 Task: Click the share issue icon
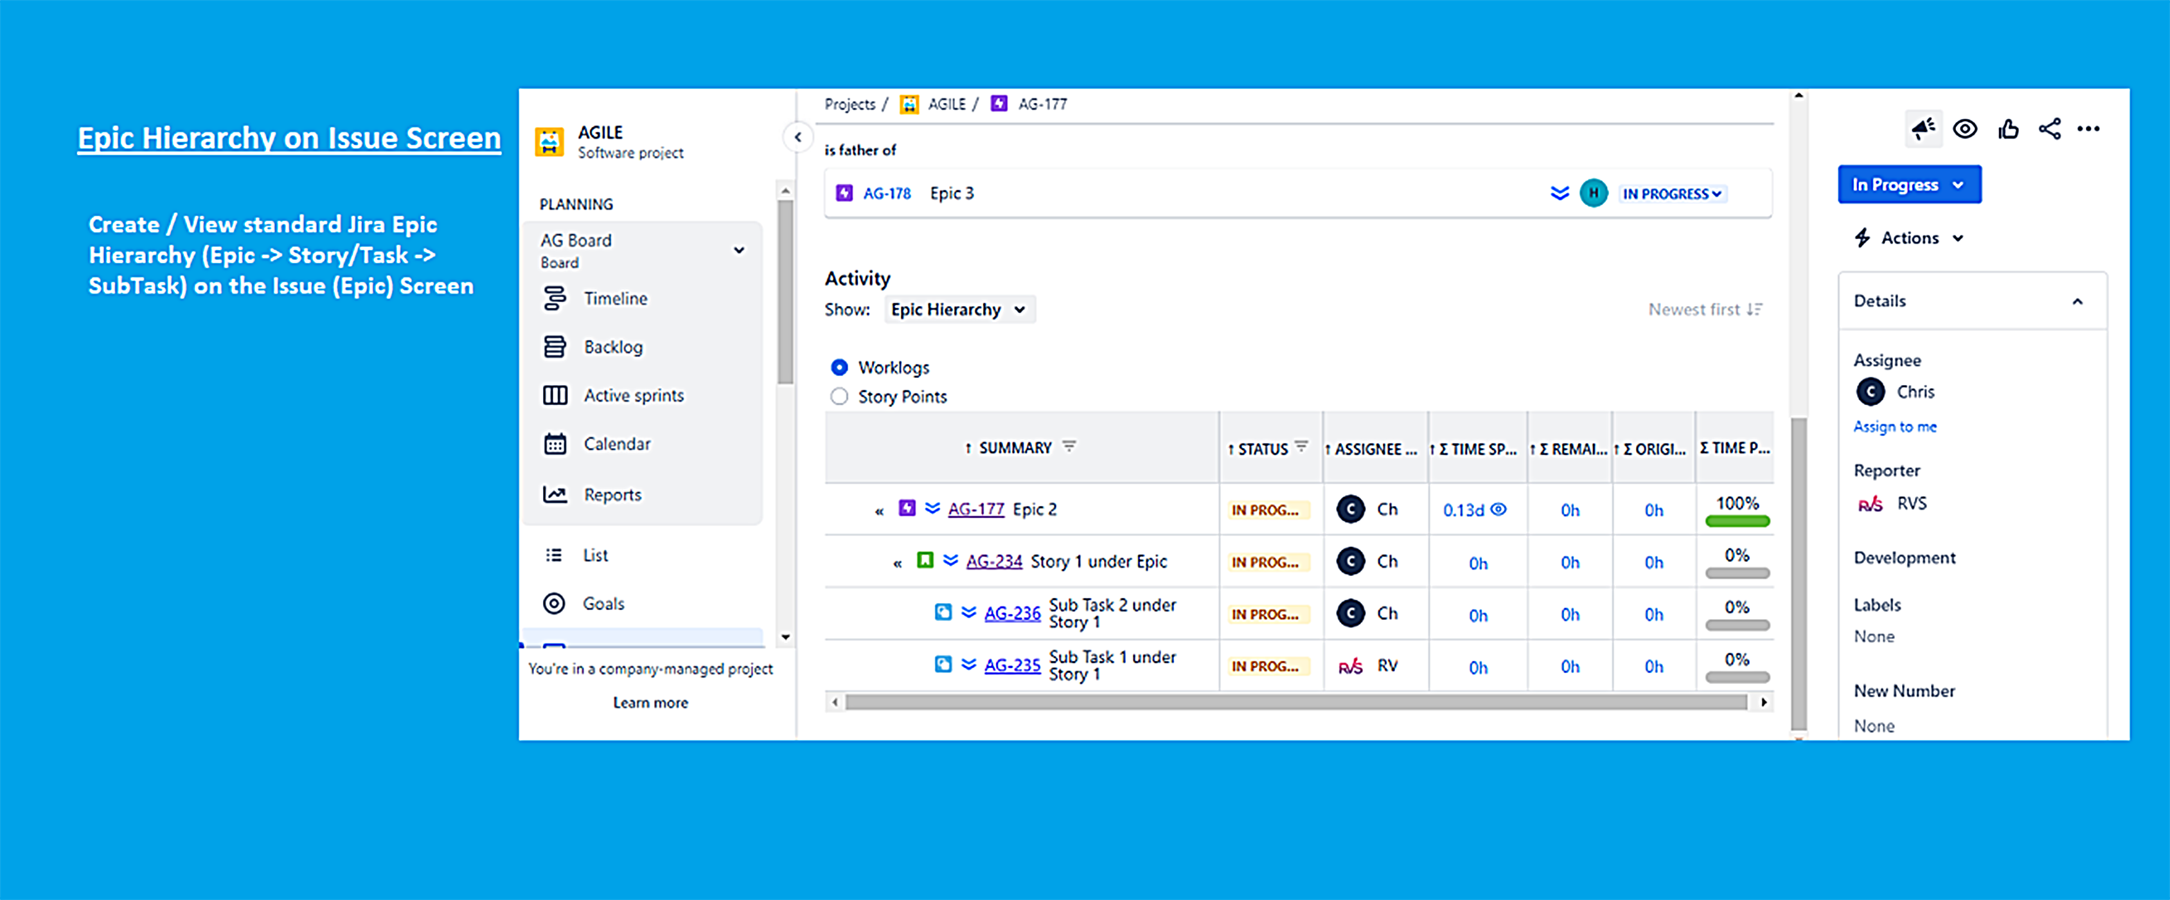pyautogui.click(x=2049, y=129)
